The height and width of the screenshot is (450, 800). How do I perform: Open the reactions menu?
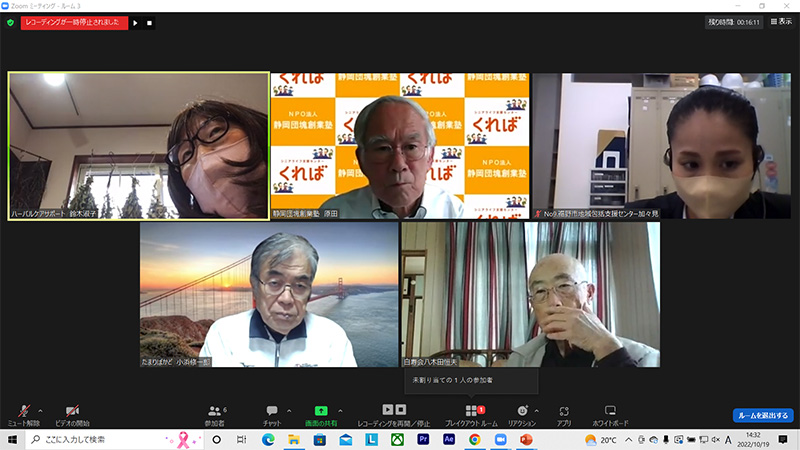point(522,412)
